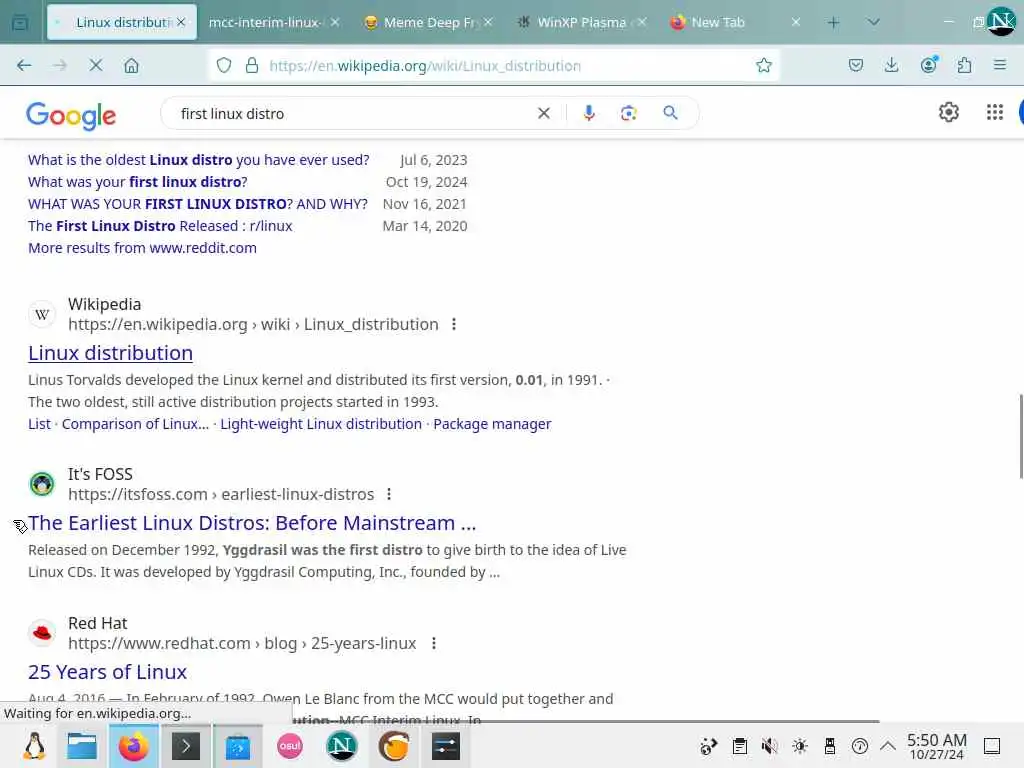Image resolution: width=1024 pixels, height=768 pixels.
Task: Open Google quick settings gear
Action: click(x=948, y=112)
